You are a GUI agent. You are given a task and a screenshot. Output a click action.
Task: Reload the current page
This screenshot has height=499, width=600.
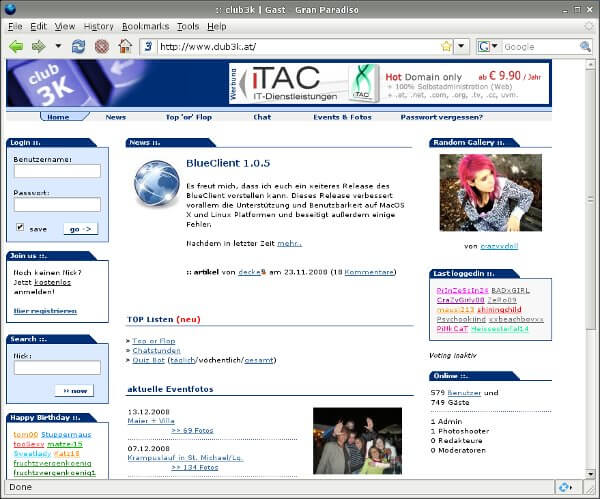tap(79, 46)
